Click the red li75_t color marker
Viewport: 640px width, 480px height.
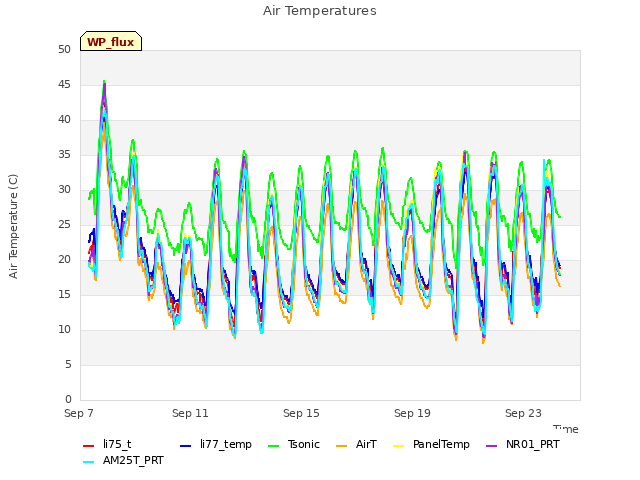click(89, 446)
